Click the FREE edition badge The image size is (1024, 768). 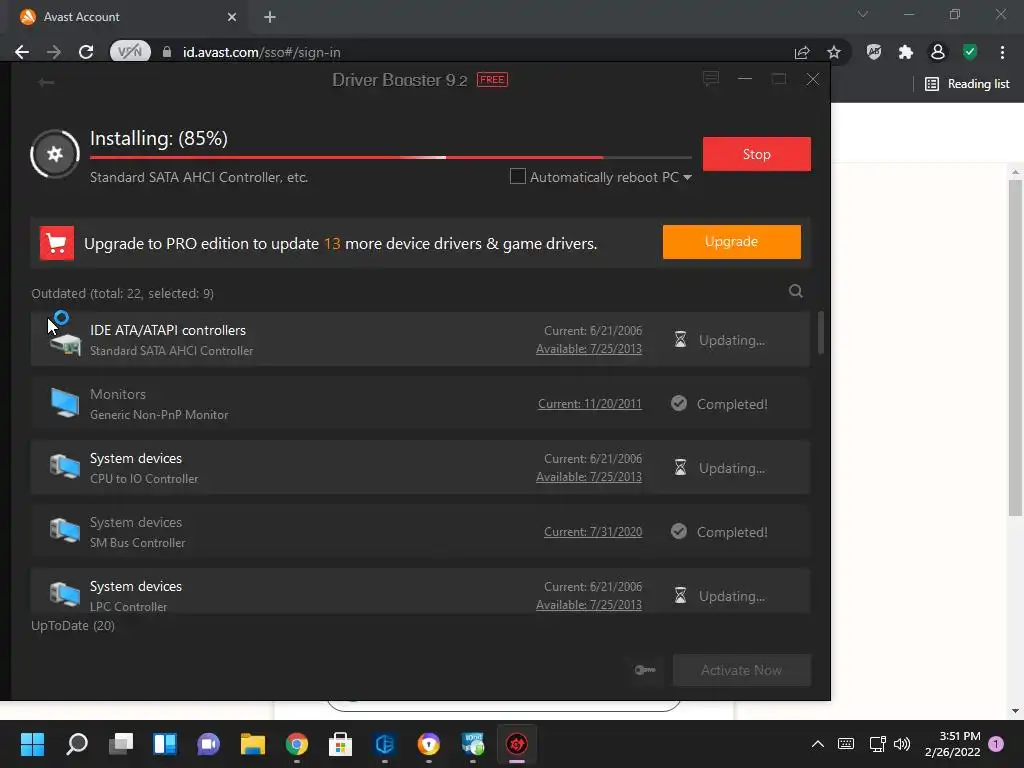492,80
